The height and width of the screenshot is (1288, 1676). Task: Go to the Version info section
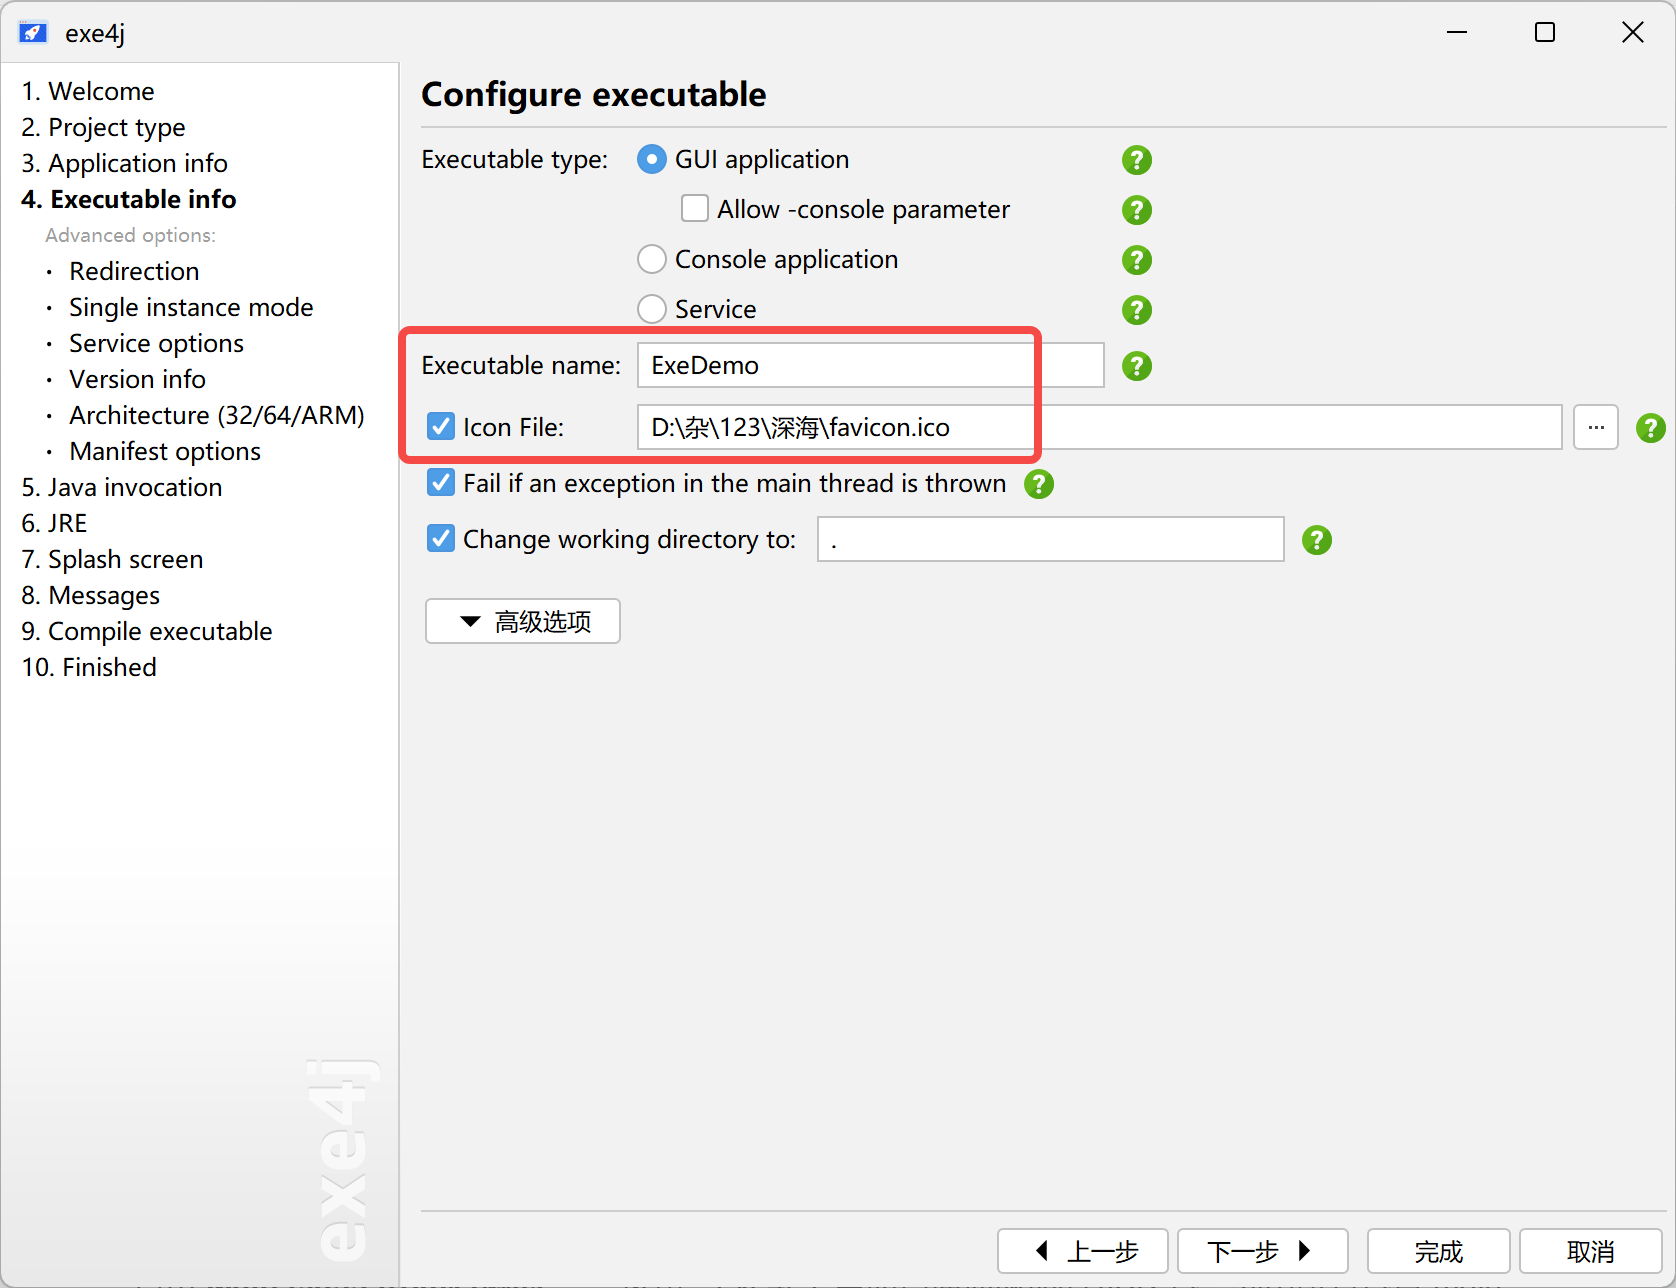[x=137, y=379]
